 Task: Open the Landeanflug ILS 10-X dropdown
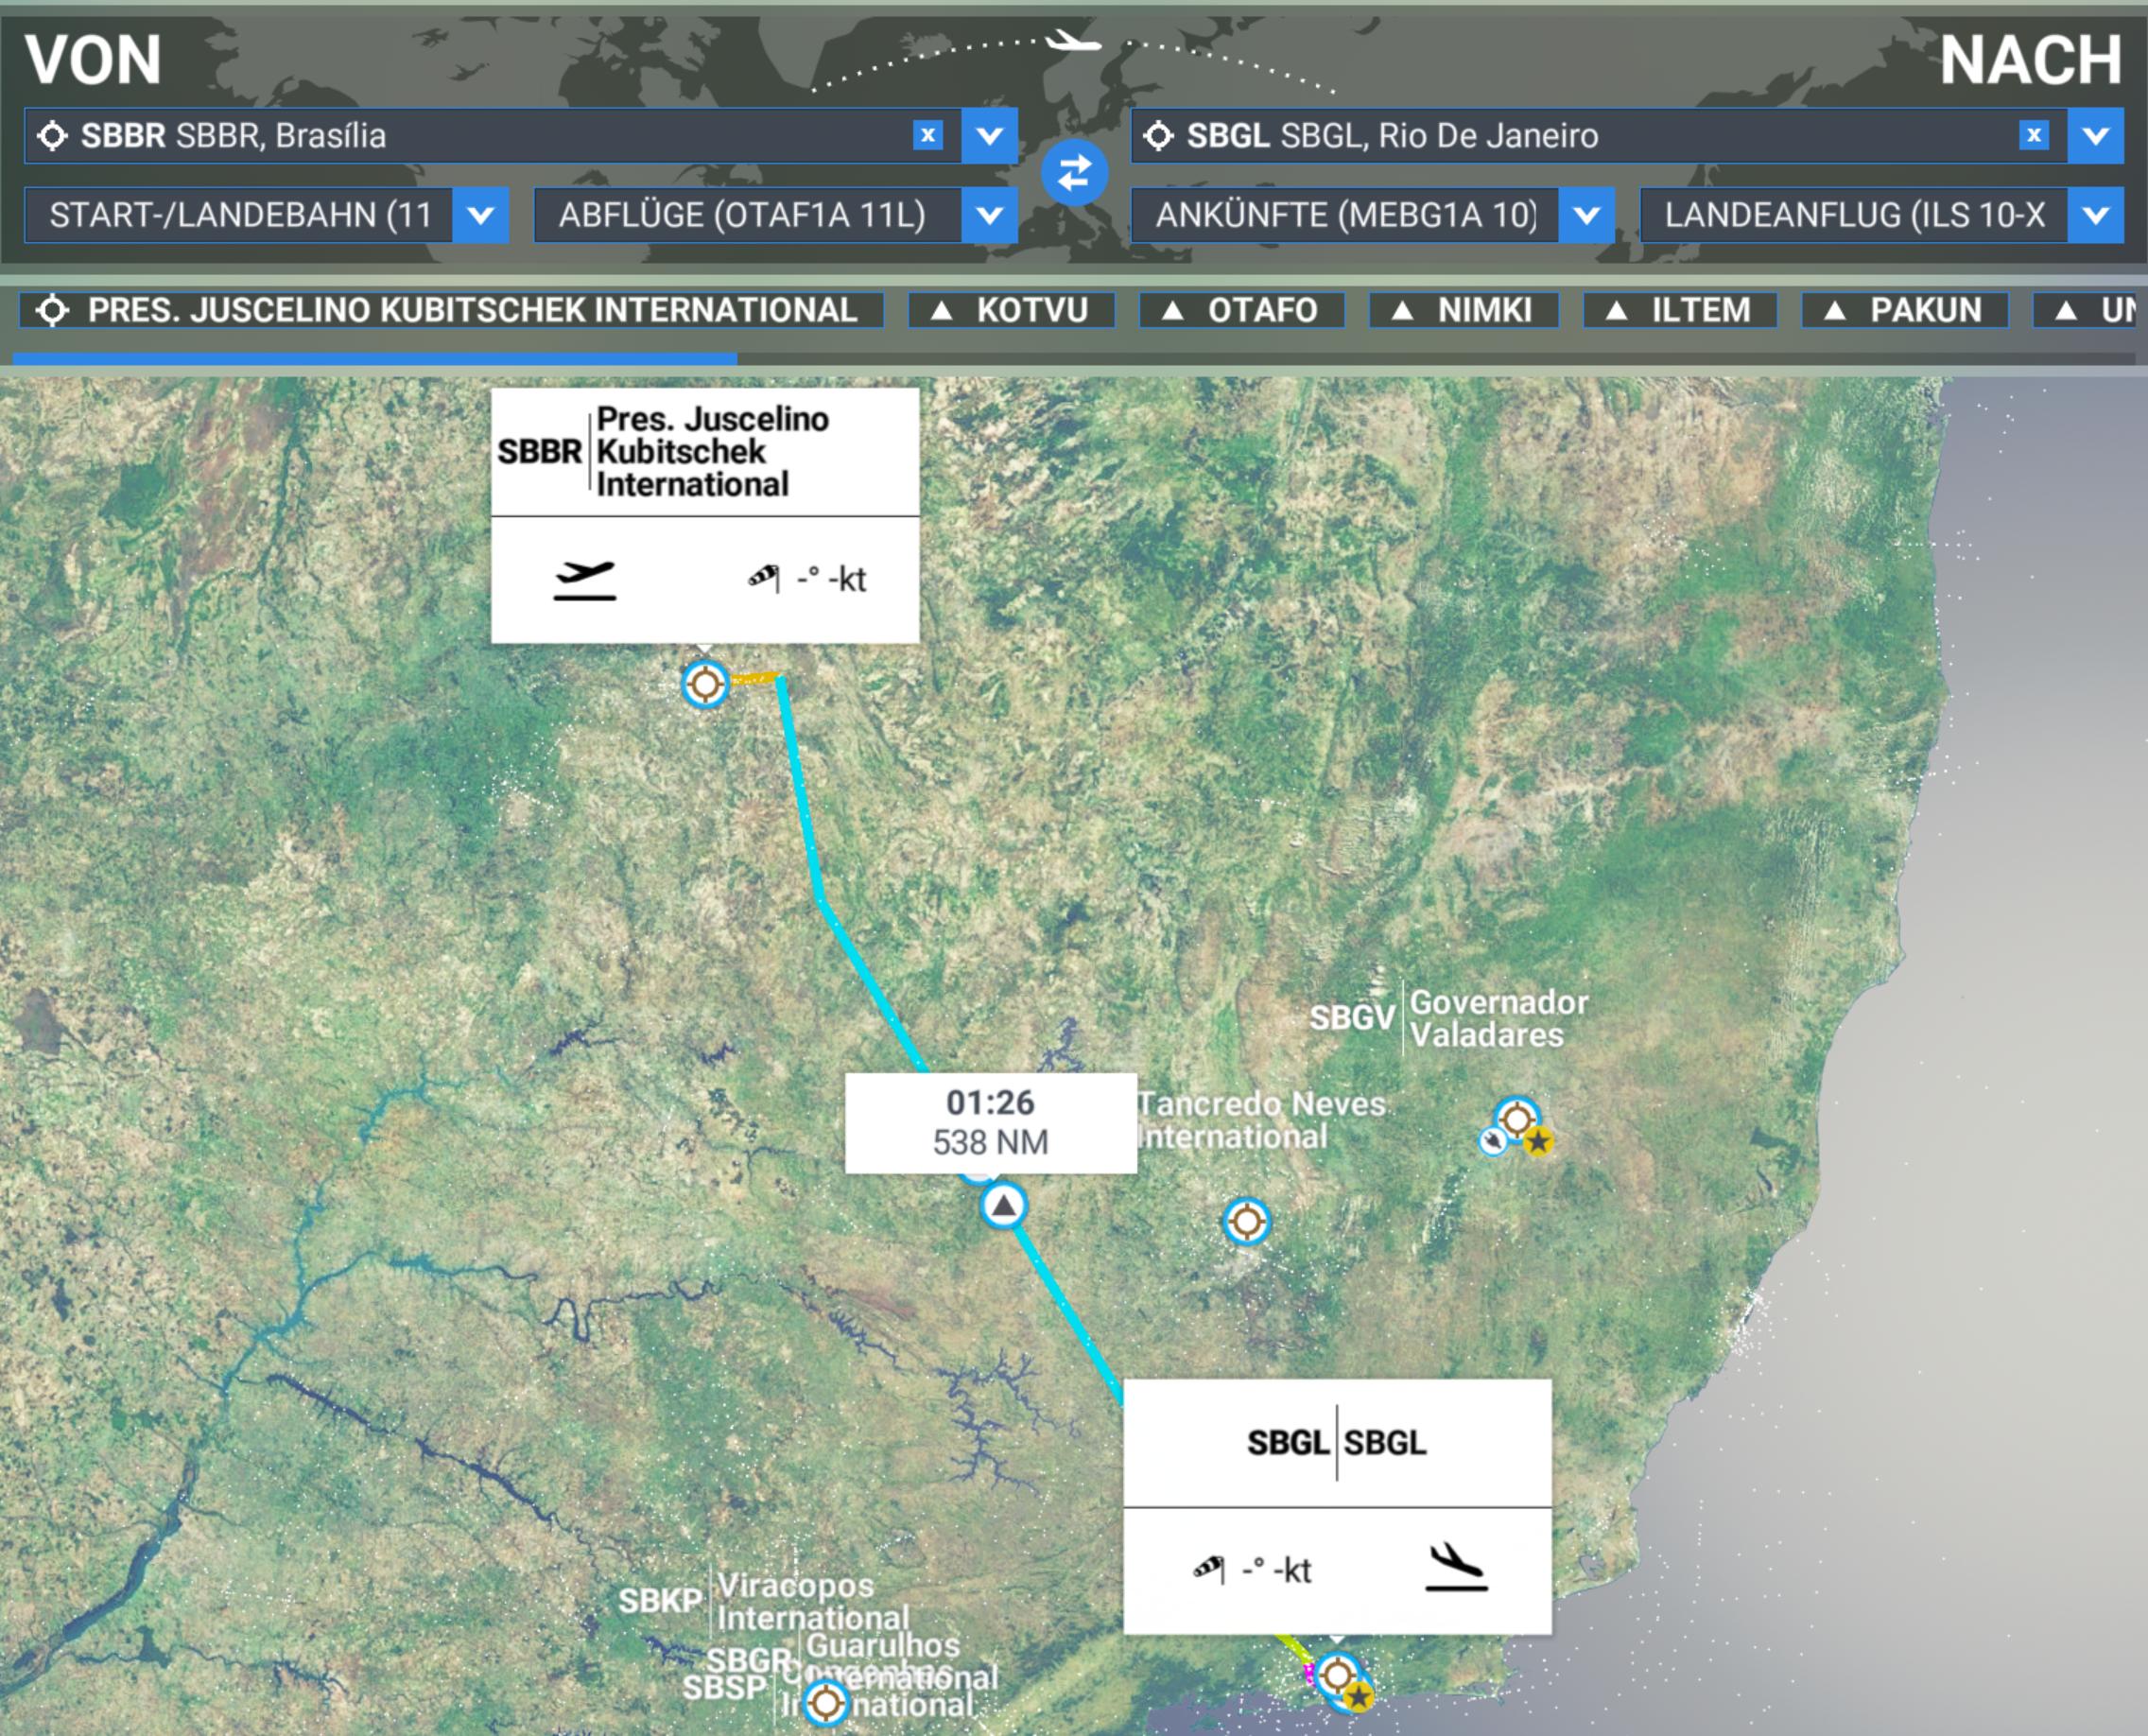(1881, 215)
